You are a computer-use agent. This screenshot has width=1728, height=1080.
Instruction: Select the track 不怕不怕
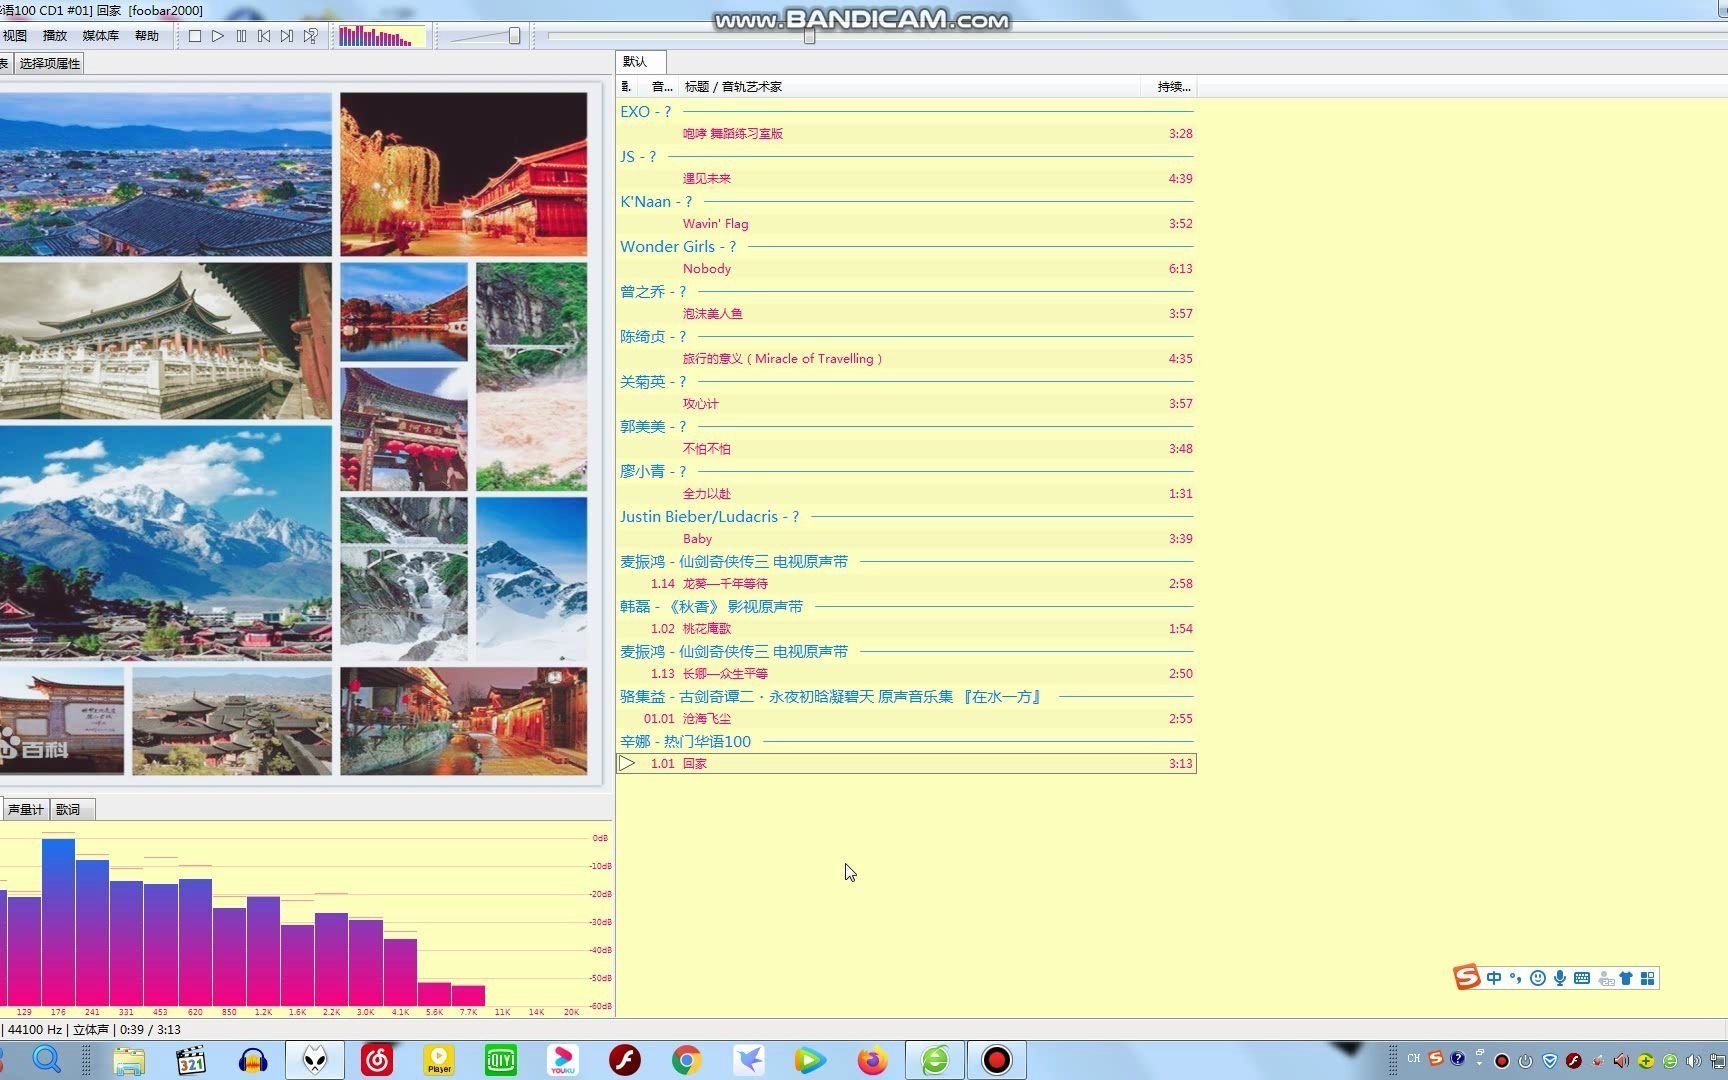[906, 449]
